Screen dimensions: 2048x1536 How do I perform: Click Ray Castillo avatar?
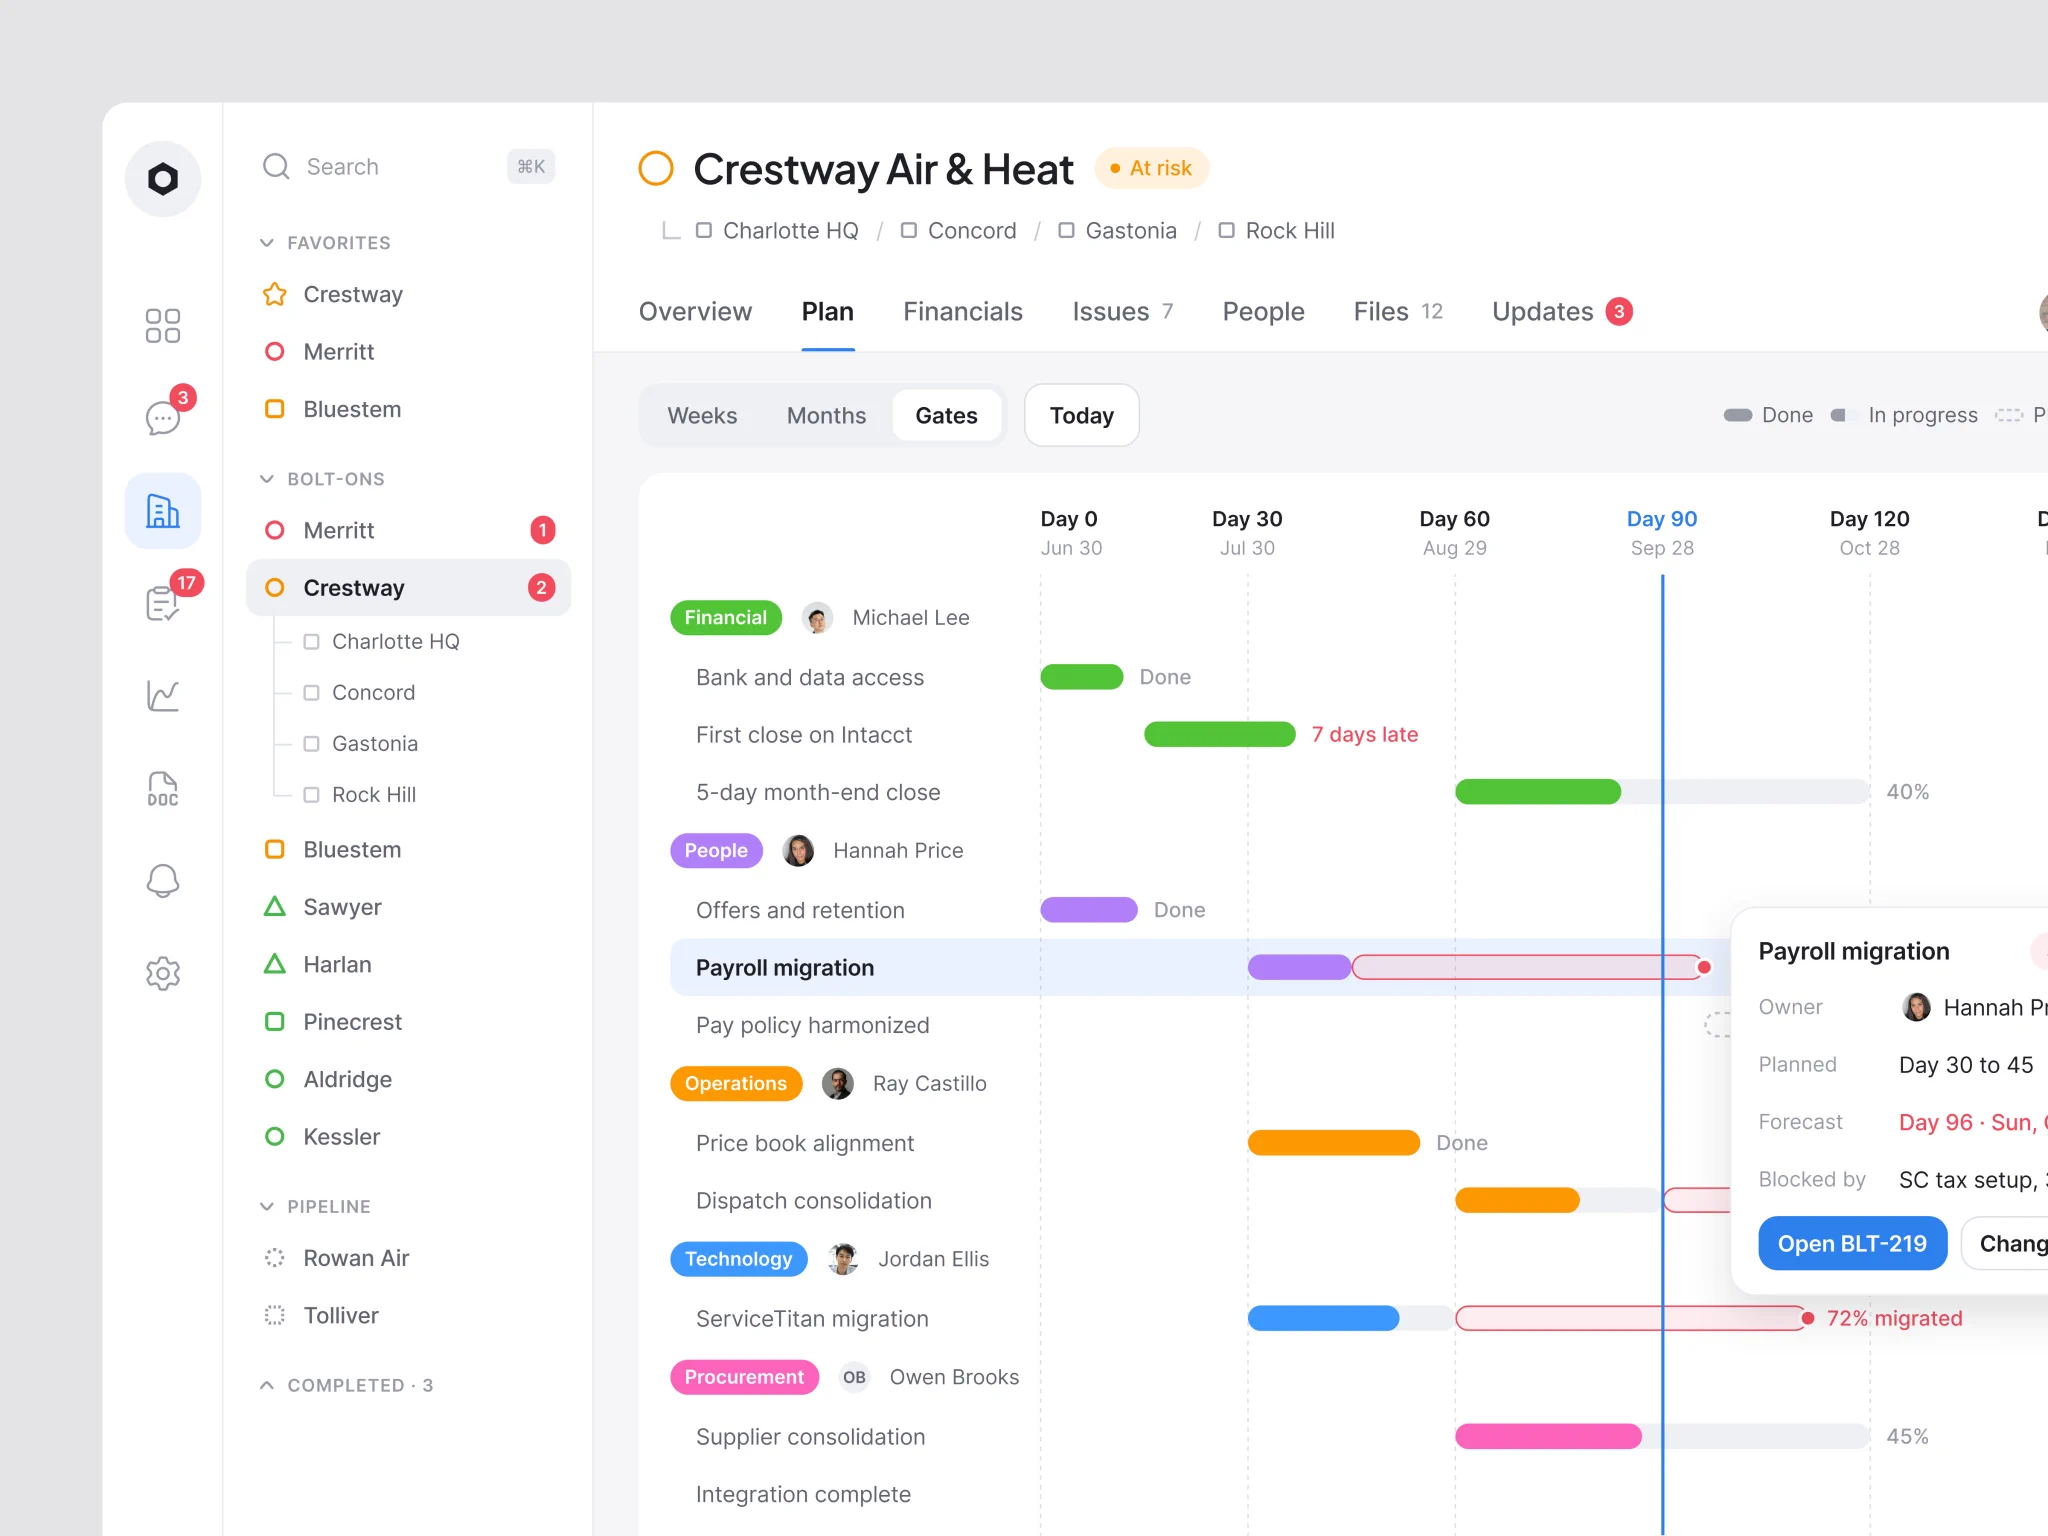point(838,1084)
